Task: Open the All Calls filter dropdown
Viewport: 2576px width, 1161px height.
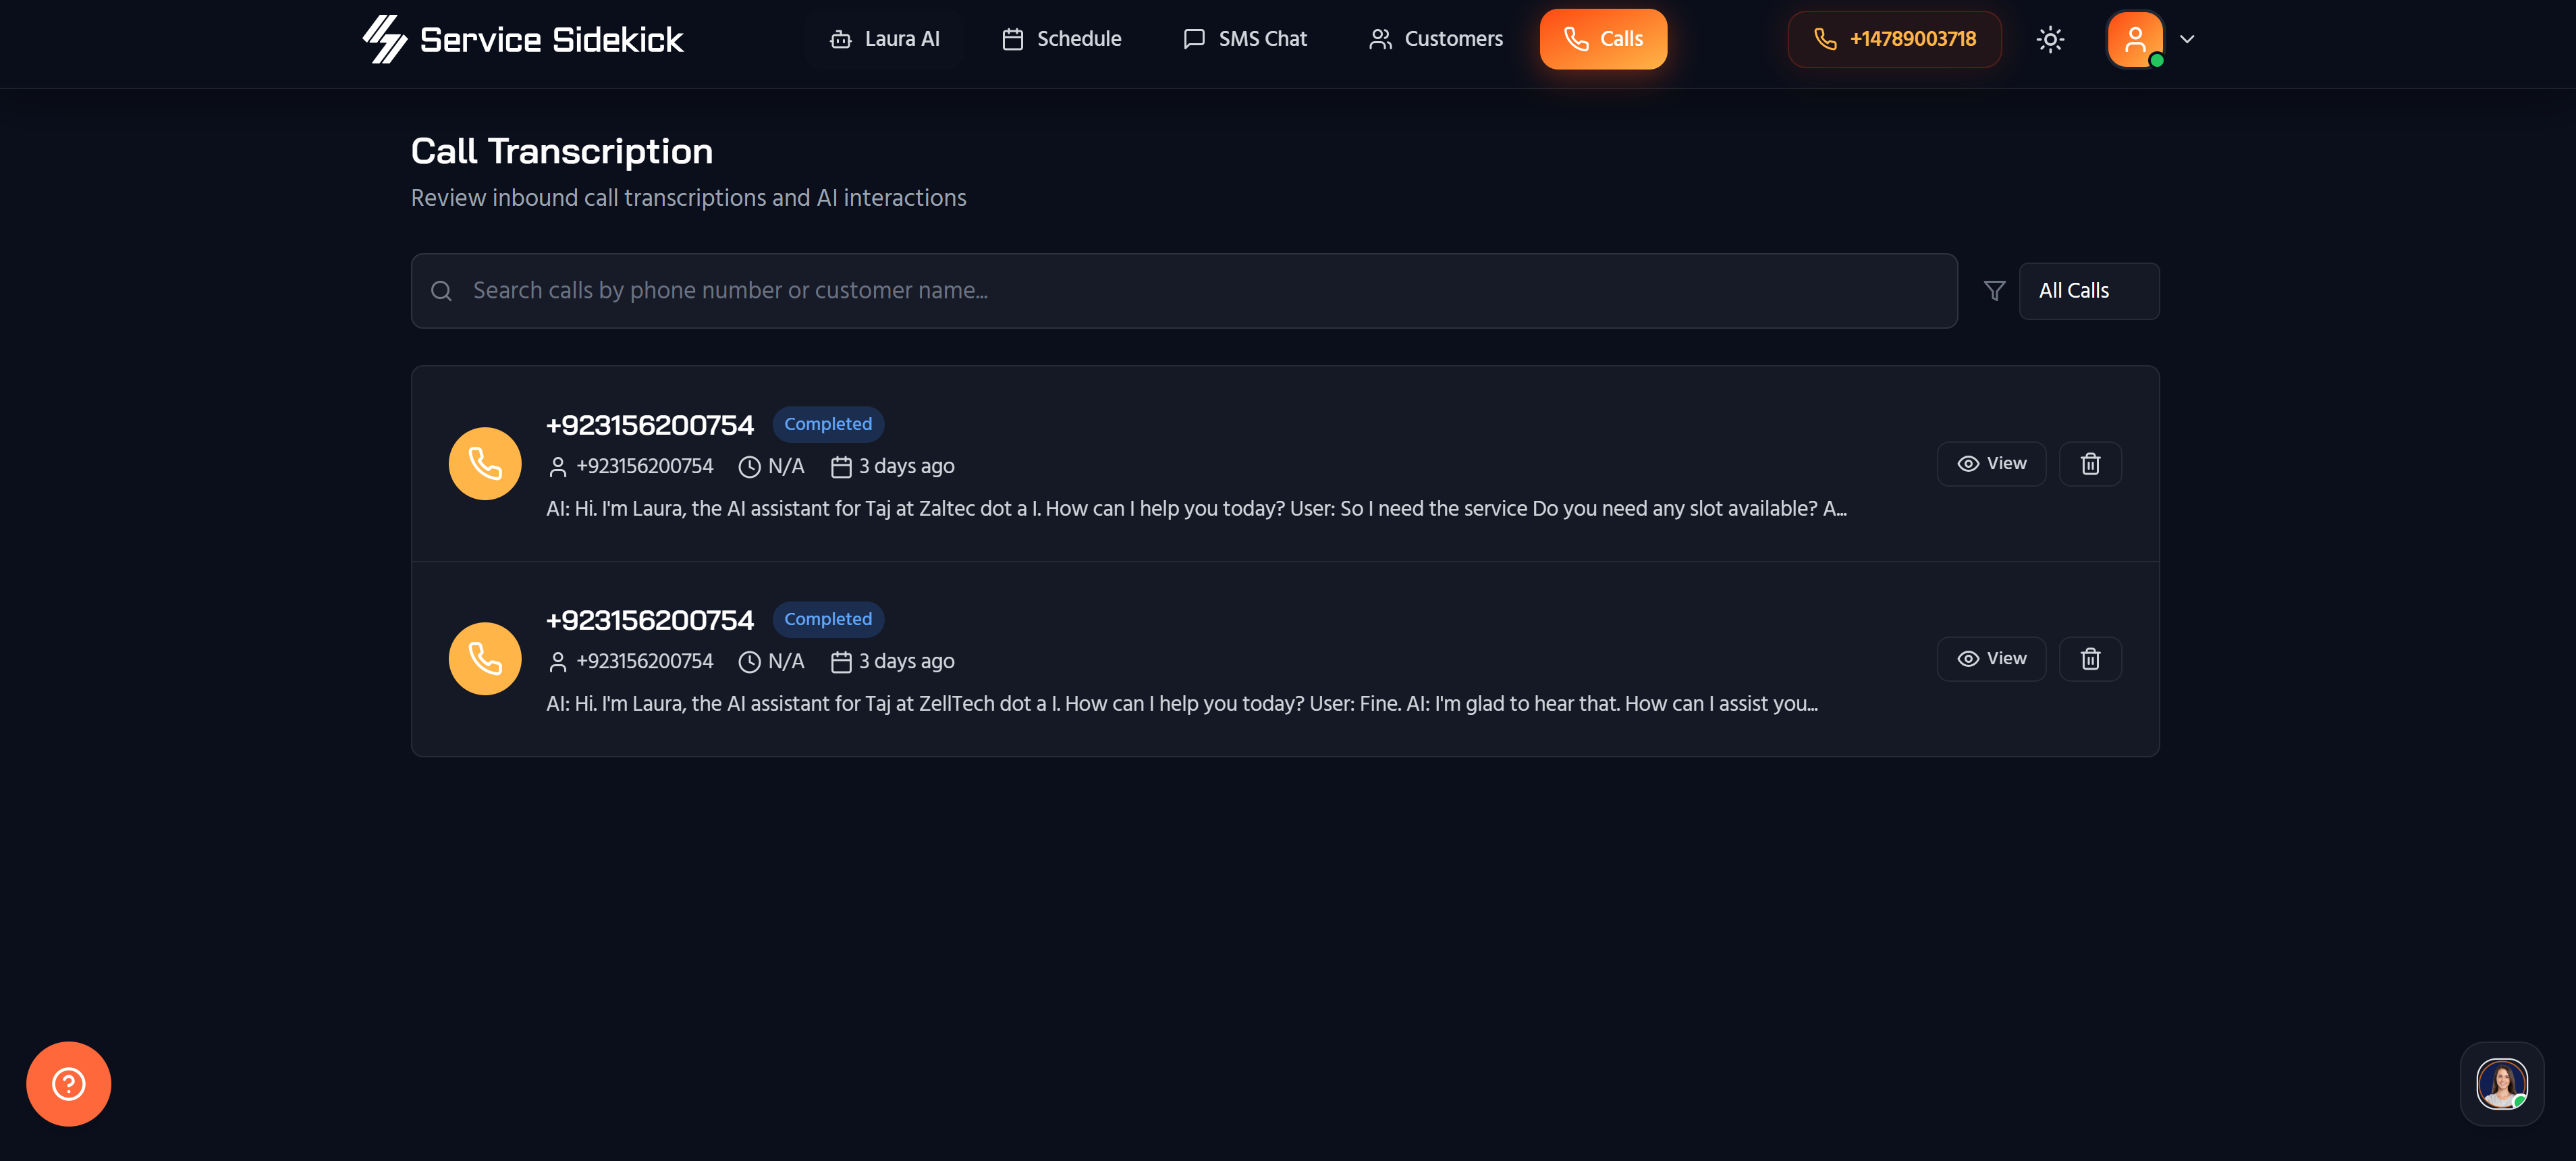Action: [2089, 290]
